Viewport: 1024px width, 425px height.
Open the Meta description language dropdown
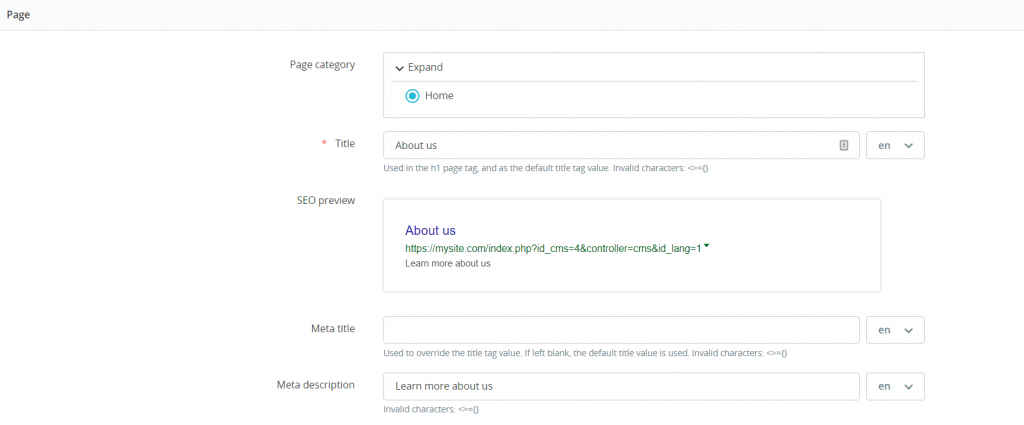point(895,386)
